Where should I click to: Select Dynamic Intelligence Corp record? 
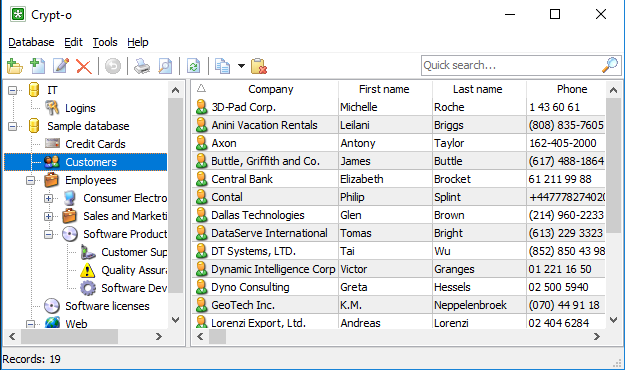[x=399, y=269]
